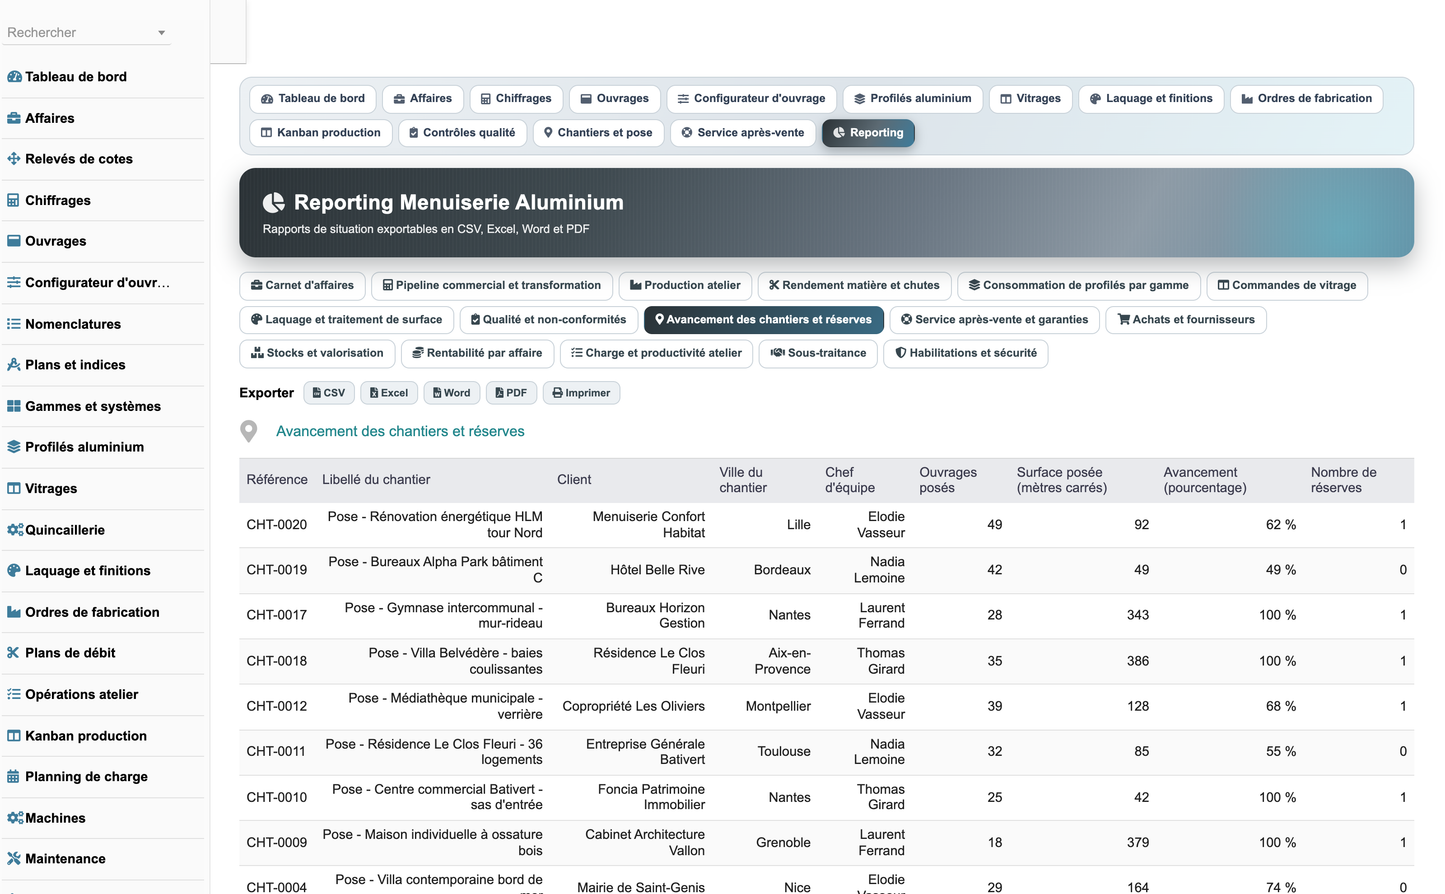Click the Imprimer print button
The width and height of the screenshot is (1445, 894).
(581, 393)
